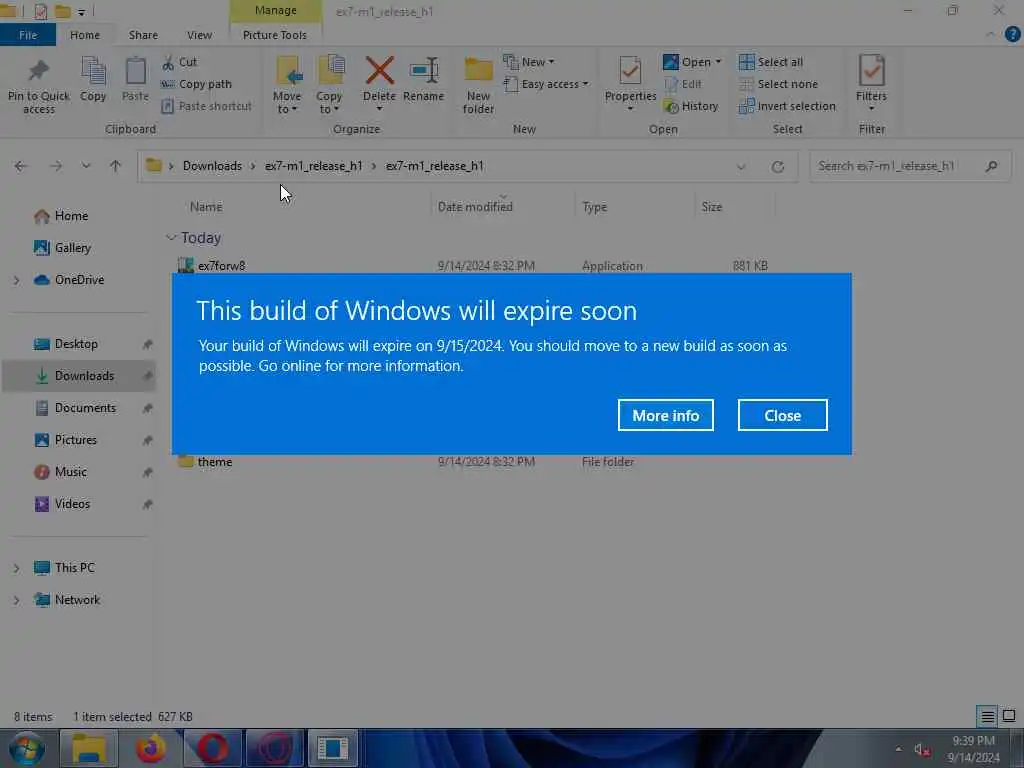Select the Cut scissors command
The height and width of the screenshot is (768, 1024).
point(180,62)
